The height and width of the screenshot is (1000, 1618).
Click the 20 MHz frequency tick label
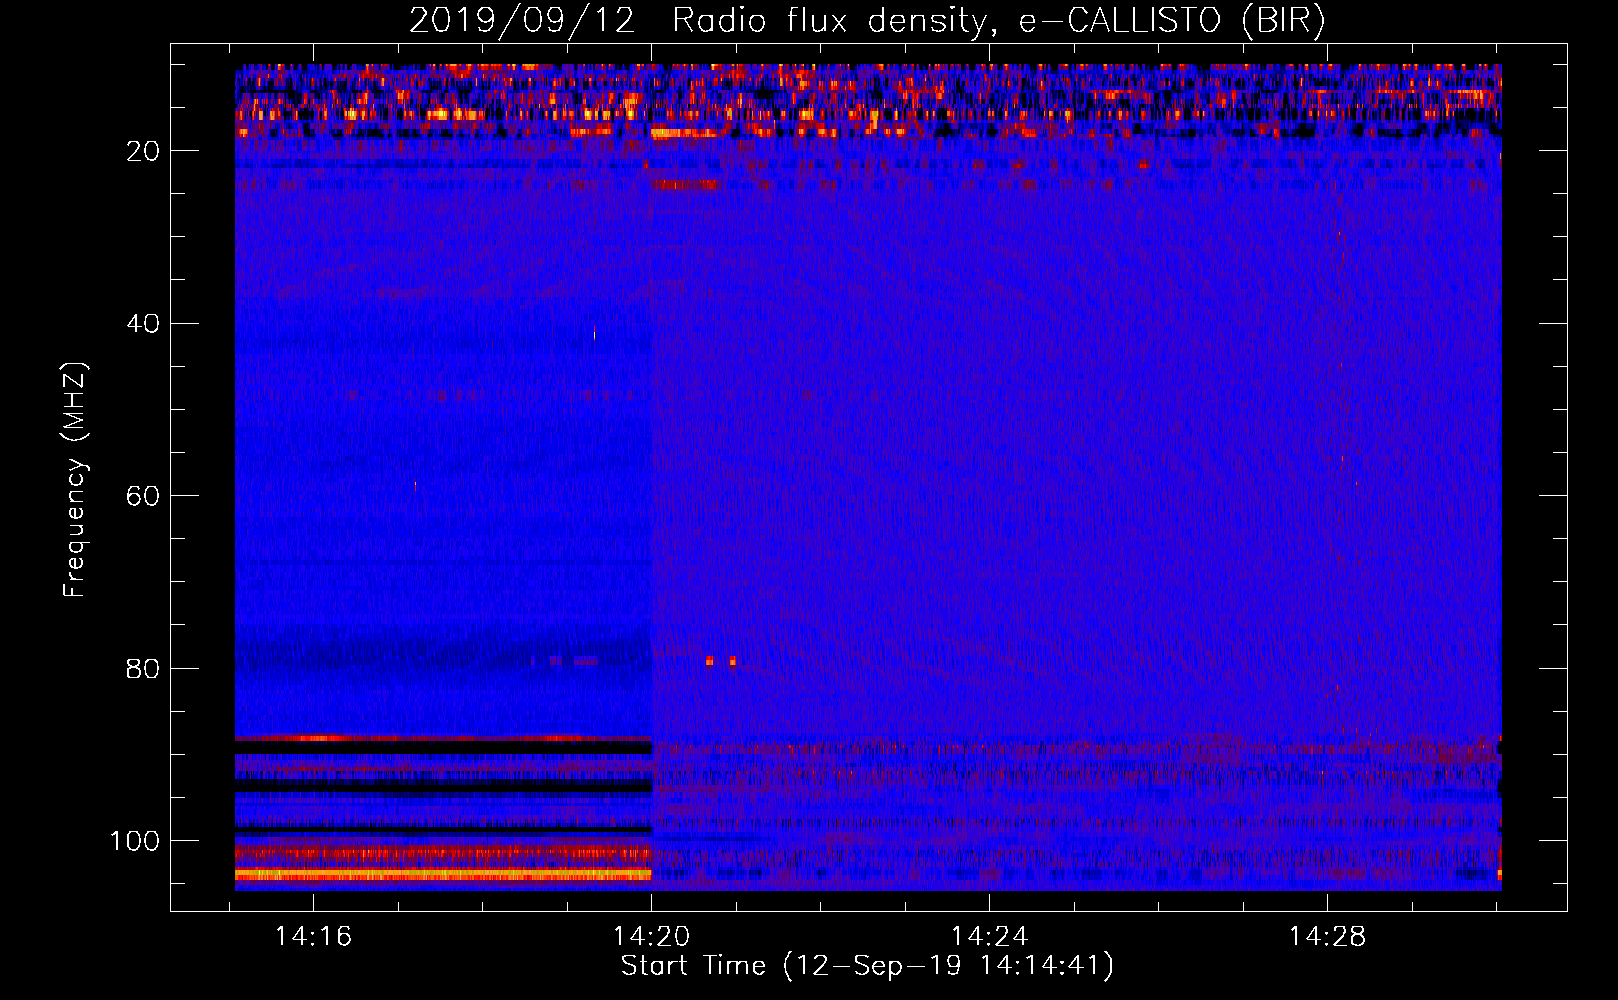tap(143, 151)
